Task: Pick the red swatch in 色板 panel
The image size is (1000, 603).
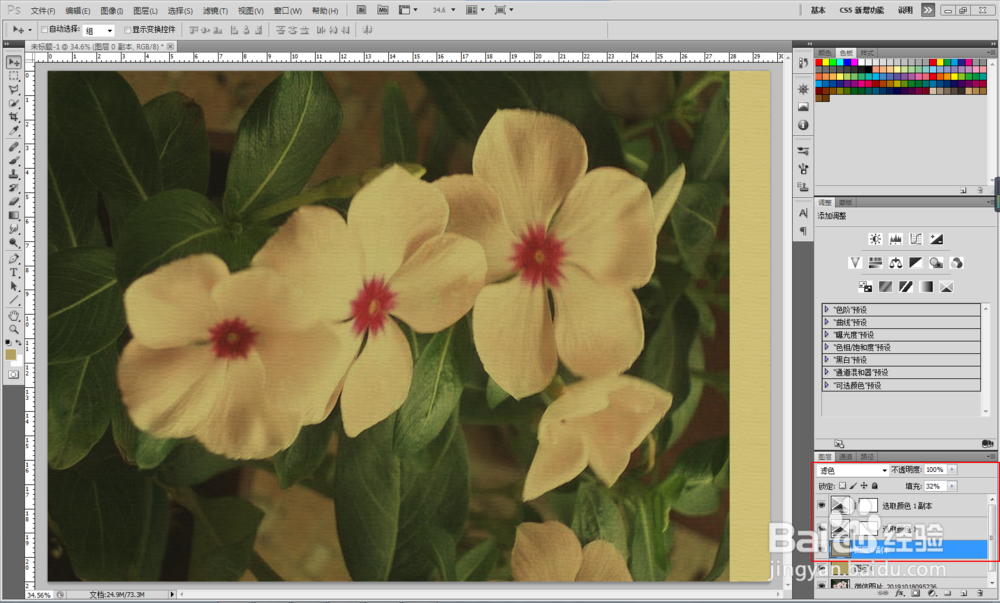Action: pyautogui.click(x=820, y=62)
